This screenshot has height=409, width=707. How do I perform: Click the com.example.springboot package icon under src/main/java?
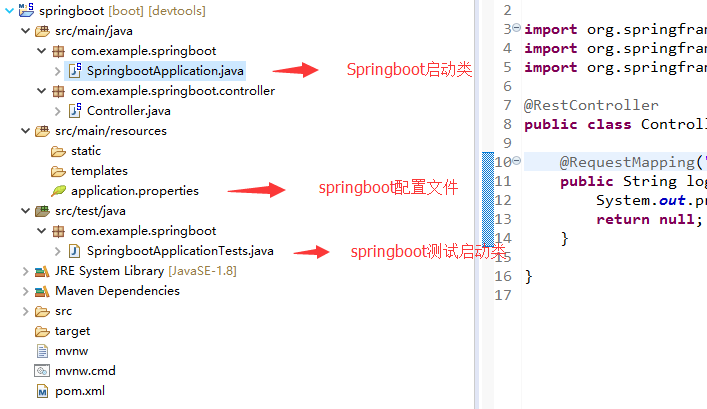click(x=58, y=51)
